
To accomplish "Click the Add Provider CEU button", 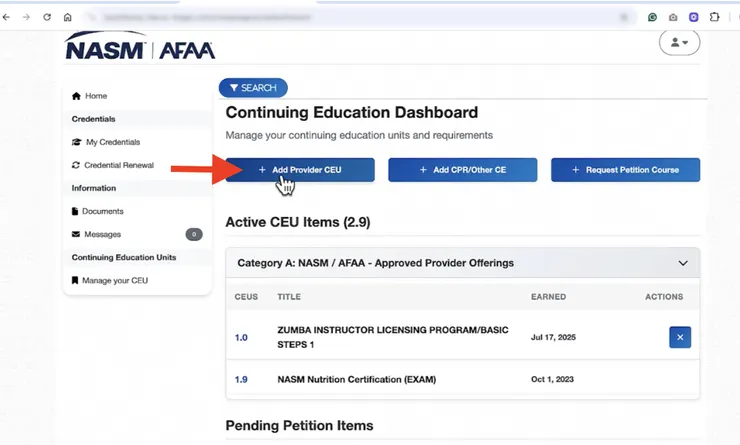I will tap(300, 170).
